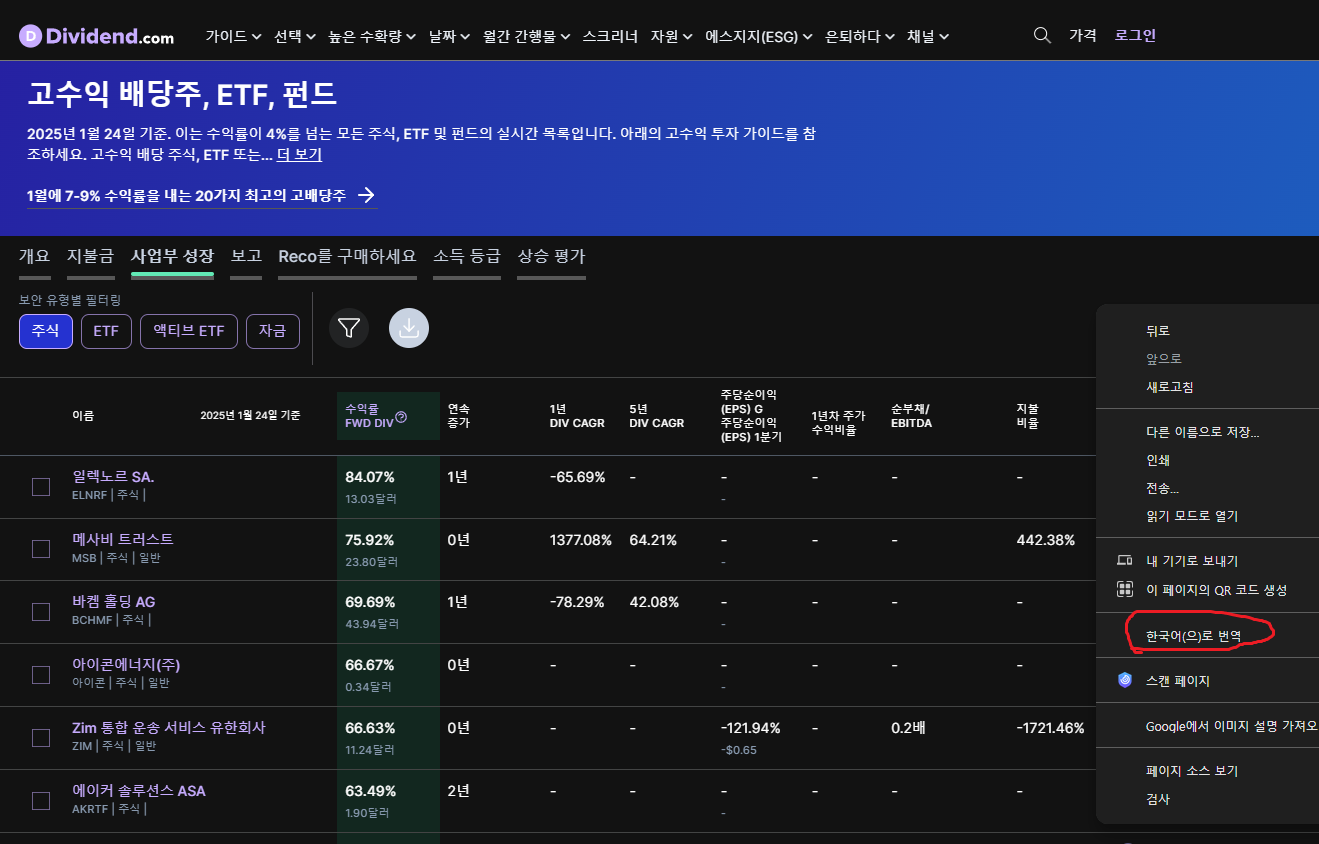Click the shield scan page icon
Screen dimensions: 1319x844
point(1125,680)
